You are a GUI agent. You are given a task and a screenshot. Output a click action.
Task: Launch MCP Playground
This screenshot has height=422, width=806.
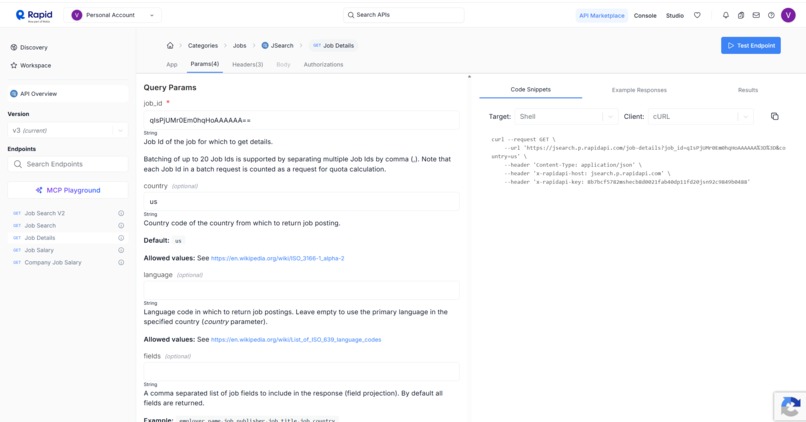click(x=68, y=190)
